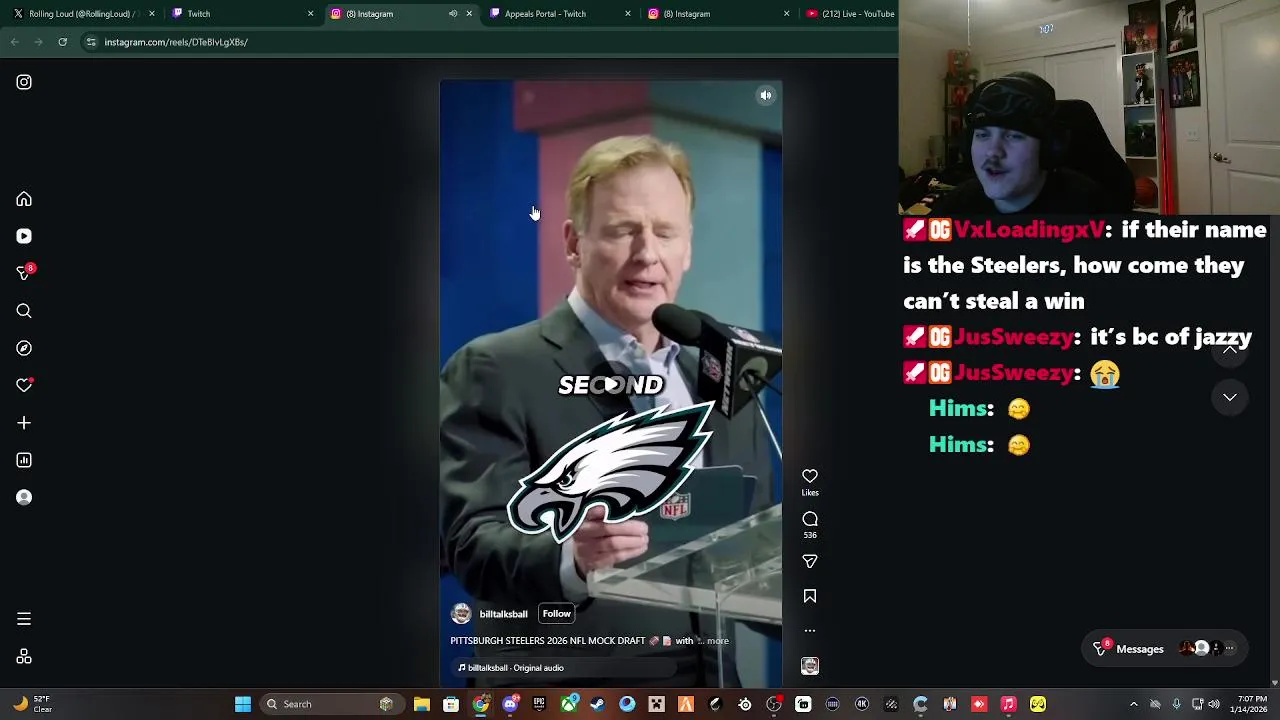Close the Twitch tab
This screenshot has height=720, width=1280.
tap(310, 14)
